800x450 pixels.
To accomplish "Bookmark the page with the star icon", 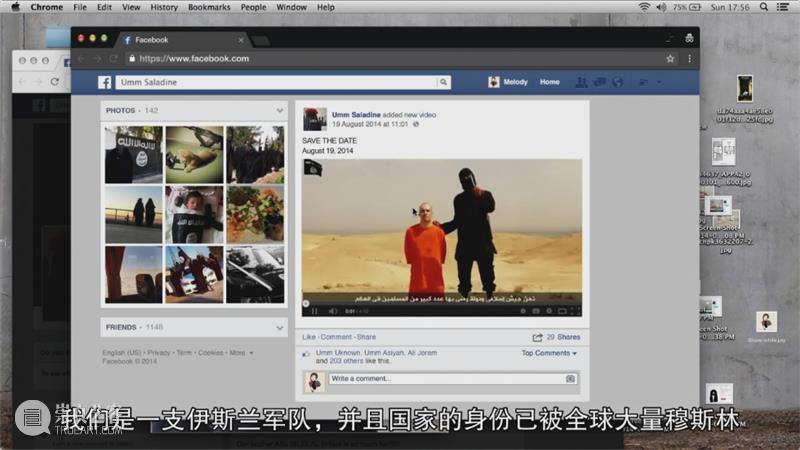I will tap(670, 59).
